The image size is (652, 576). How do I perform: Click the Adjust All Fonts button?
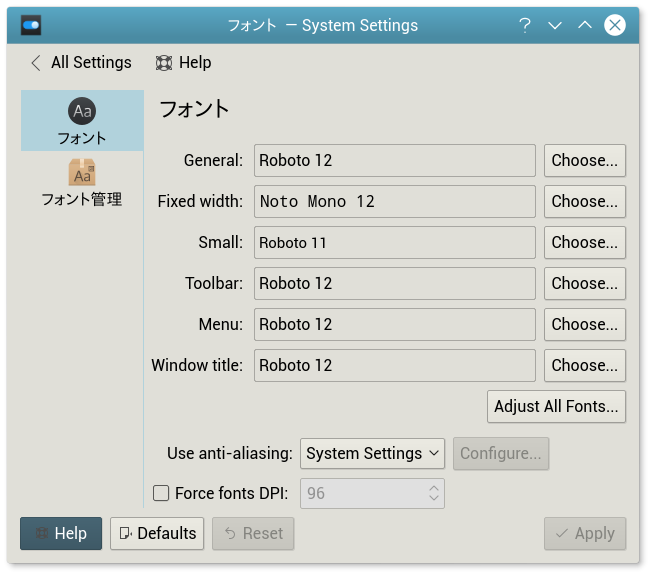tap(556, 406)
